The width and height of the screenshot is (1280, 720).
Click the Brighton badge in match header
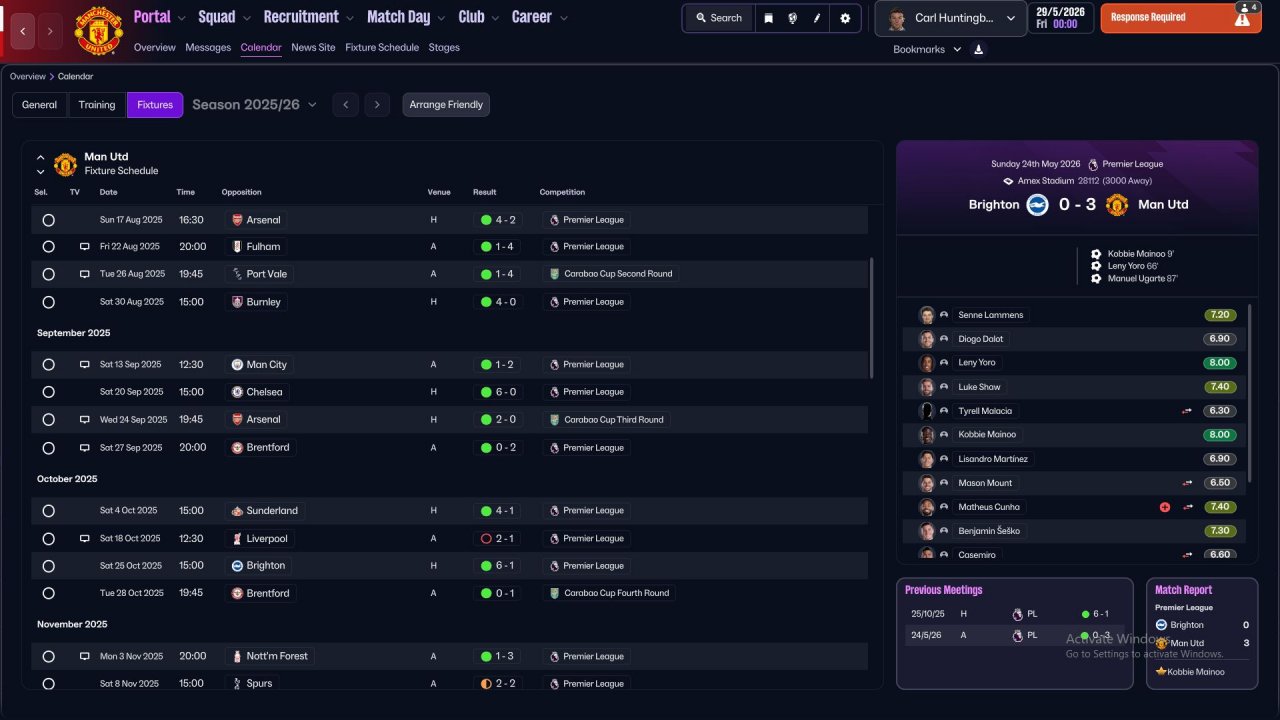[x=1037, y=205]
